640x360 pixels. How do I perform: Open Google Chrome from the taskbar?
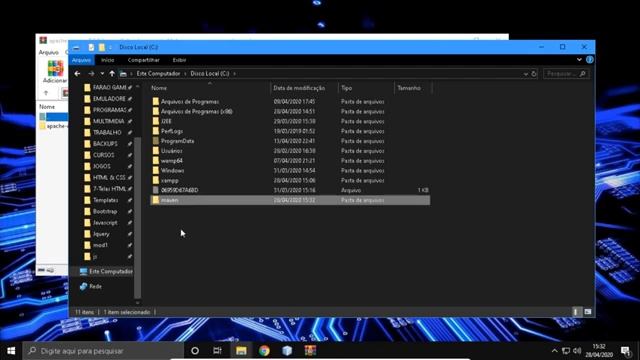(264, 351)
